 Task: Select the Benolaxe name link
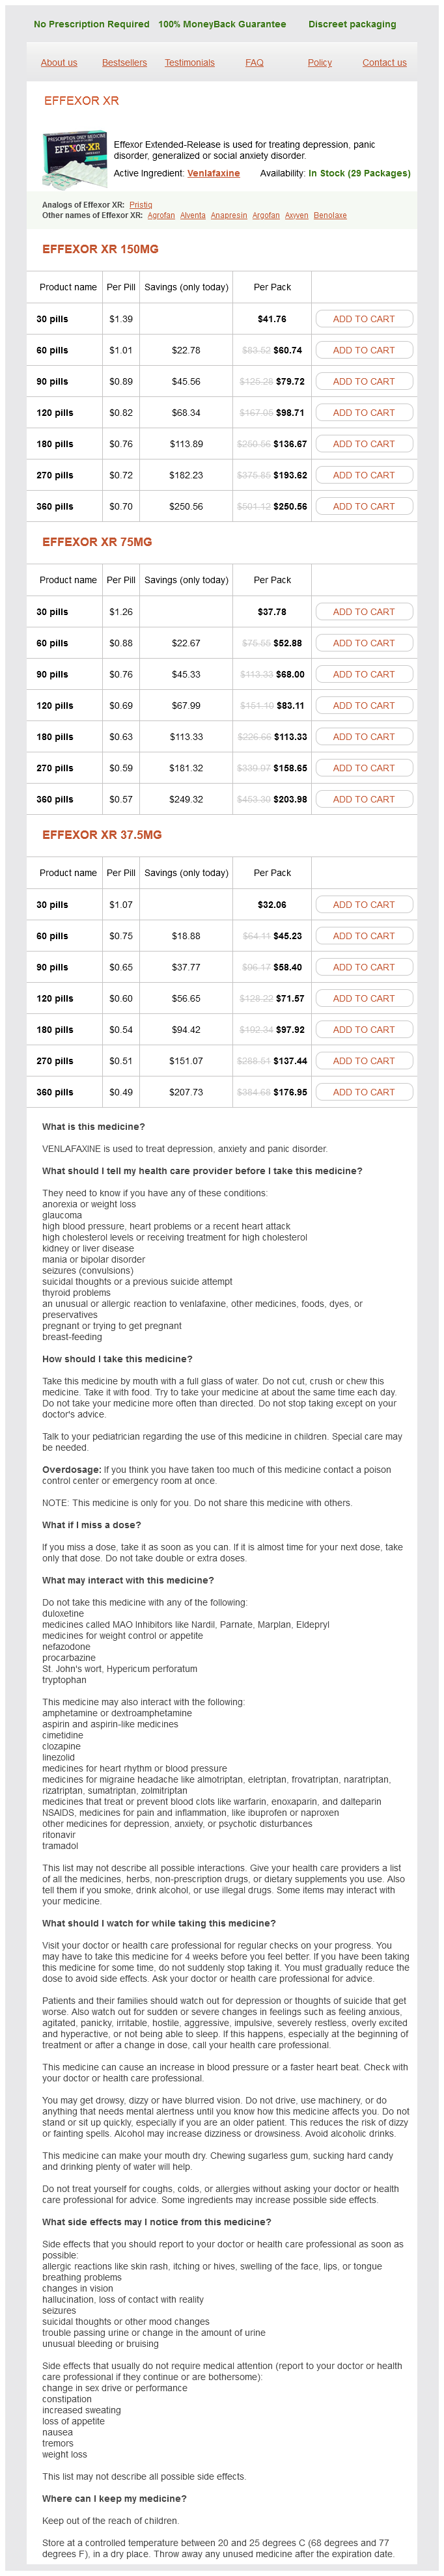click(330, 216)
